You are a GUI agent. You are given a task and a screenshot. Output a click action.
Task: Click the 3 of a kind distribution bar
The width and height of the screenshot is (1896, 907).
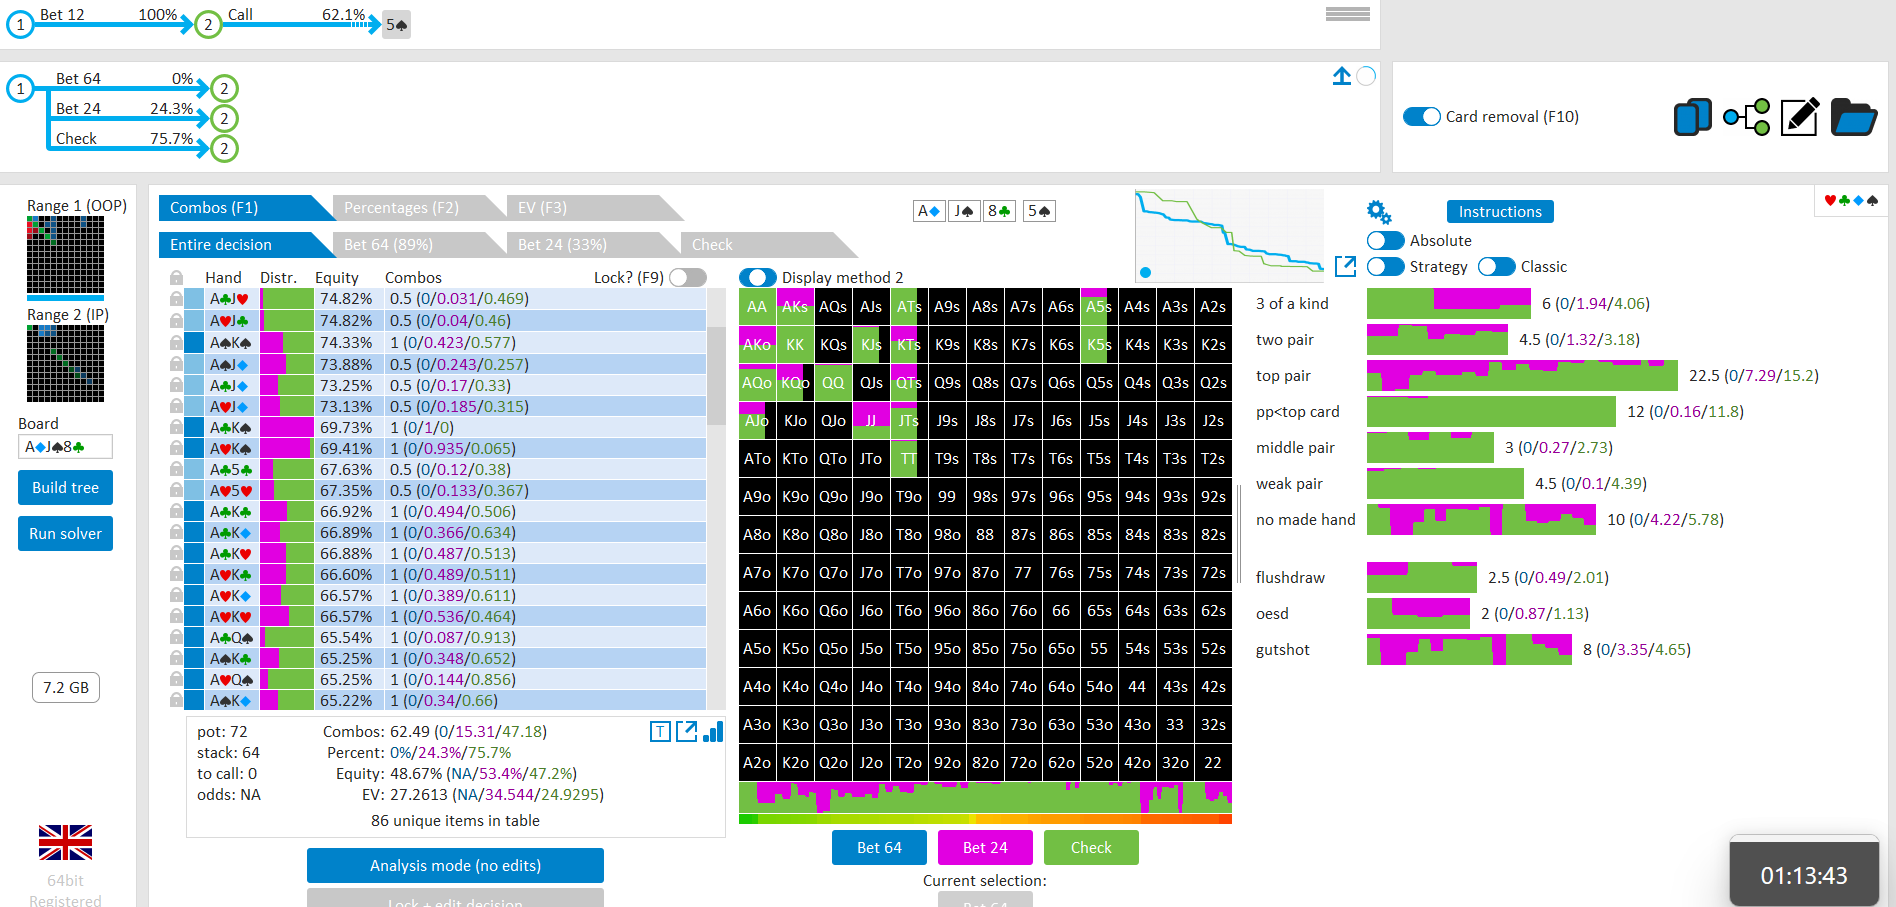[x=1449, y=304]
